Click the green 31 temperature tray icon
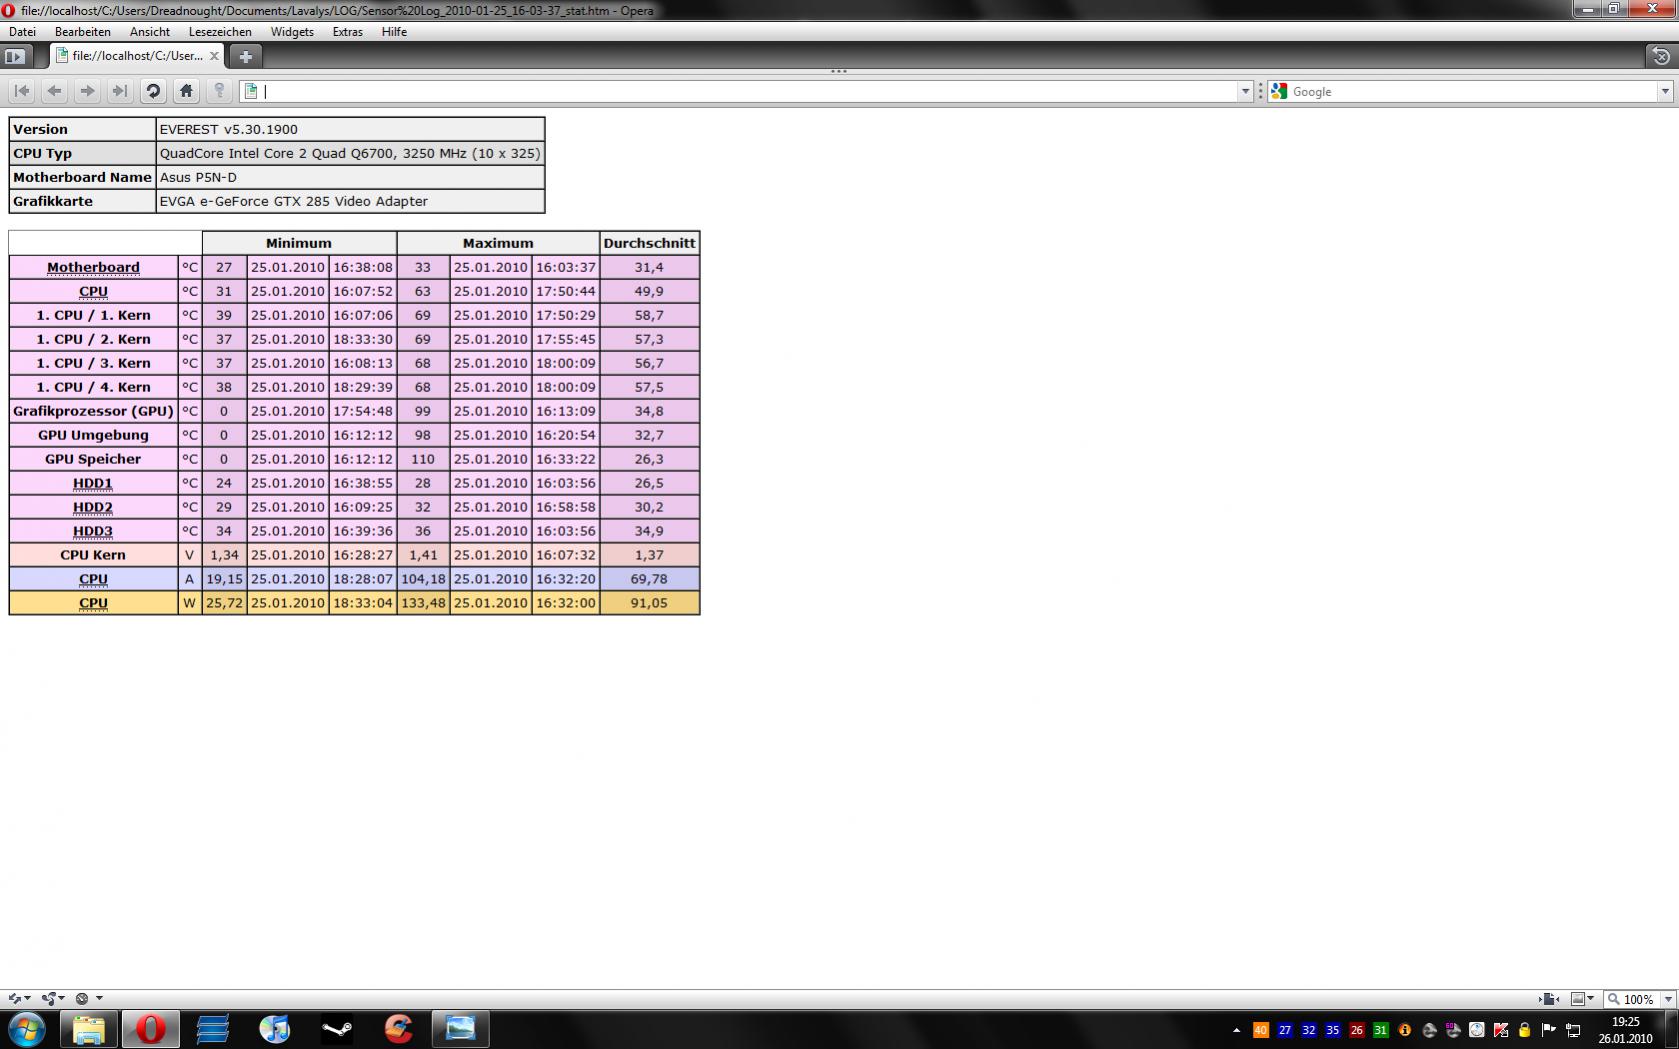The height and width of the screenshot is (1049, 1679). coord(1381,1030)
